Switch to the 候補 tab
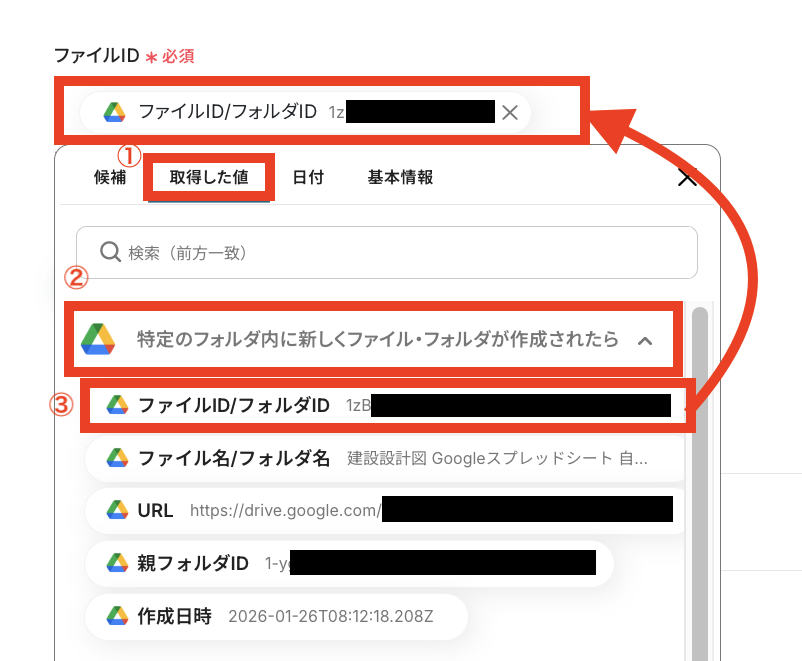Image resolution: width=802 pixels, height=661 pixels. click(110, 177)
